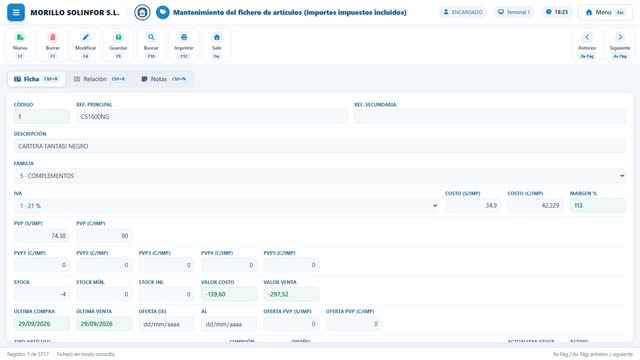
Task: Click the Descripción field
Action: [320, 146]
